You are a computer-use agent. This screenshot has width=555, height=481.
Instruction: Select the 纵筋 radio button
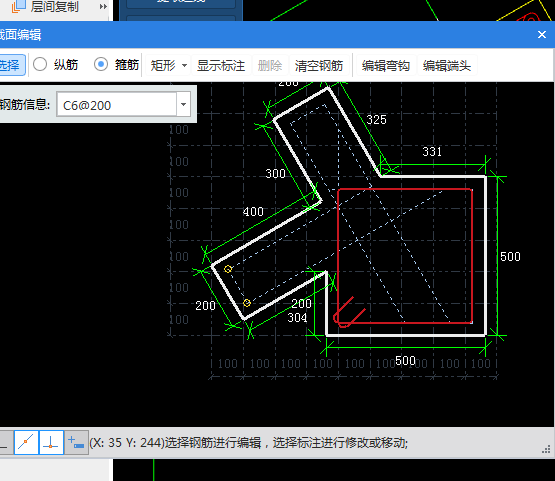point(40,65)
